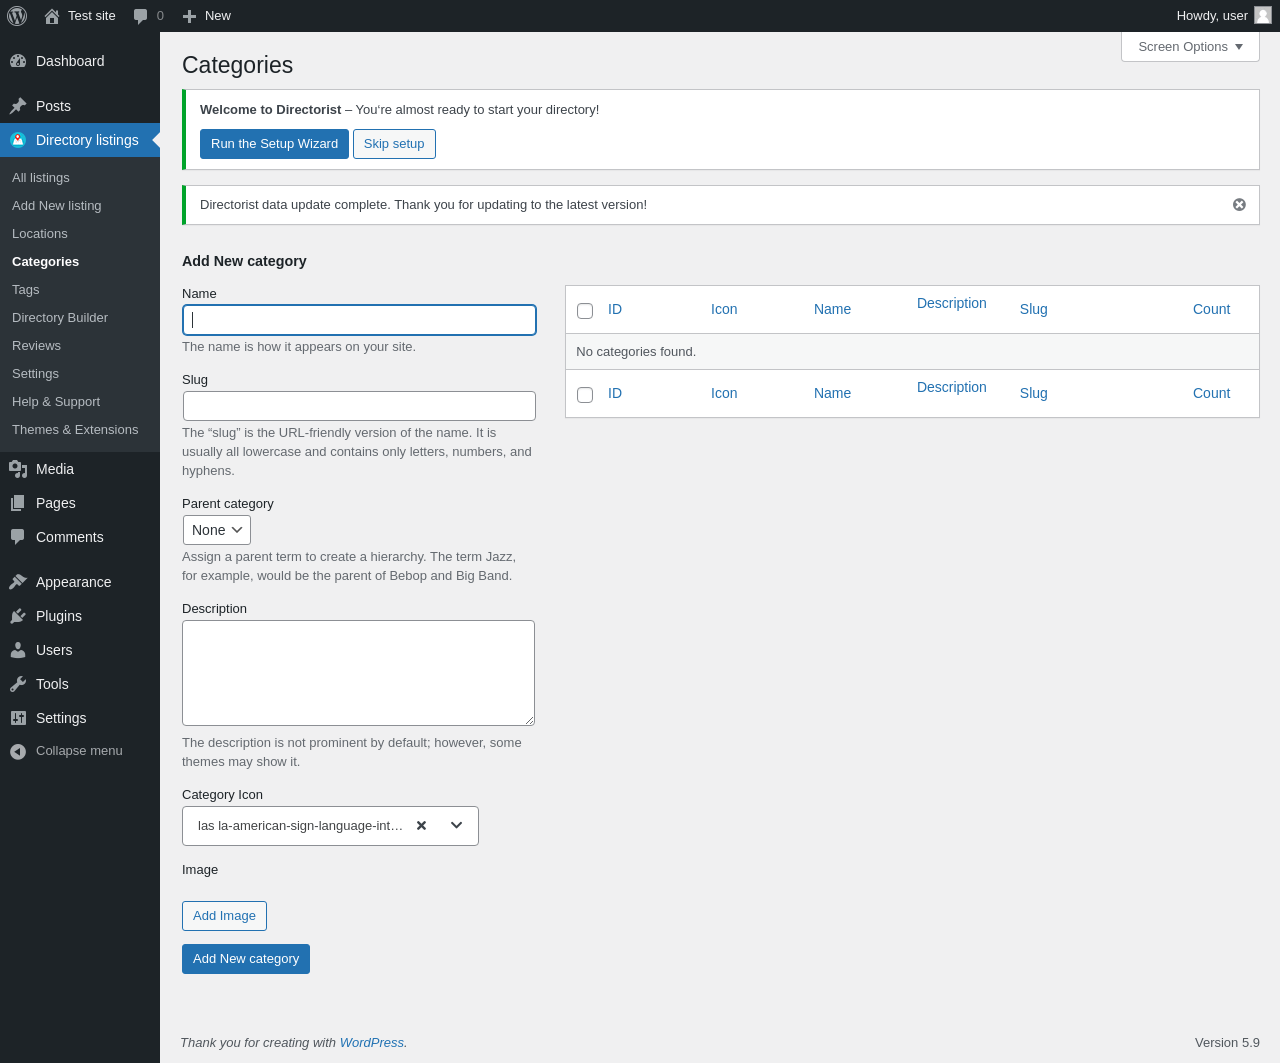
Task: Sort by Description in table header
Action: point(952,303)
